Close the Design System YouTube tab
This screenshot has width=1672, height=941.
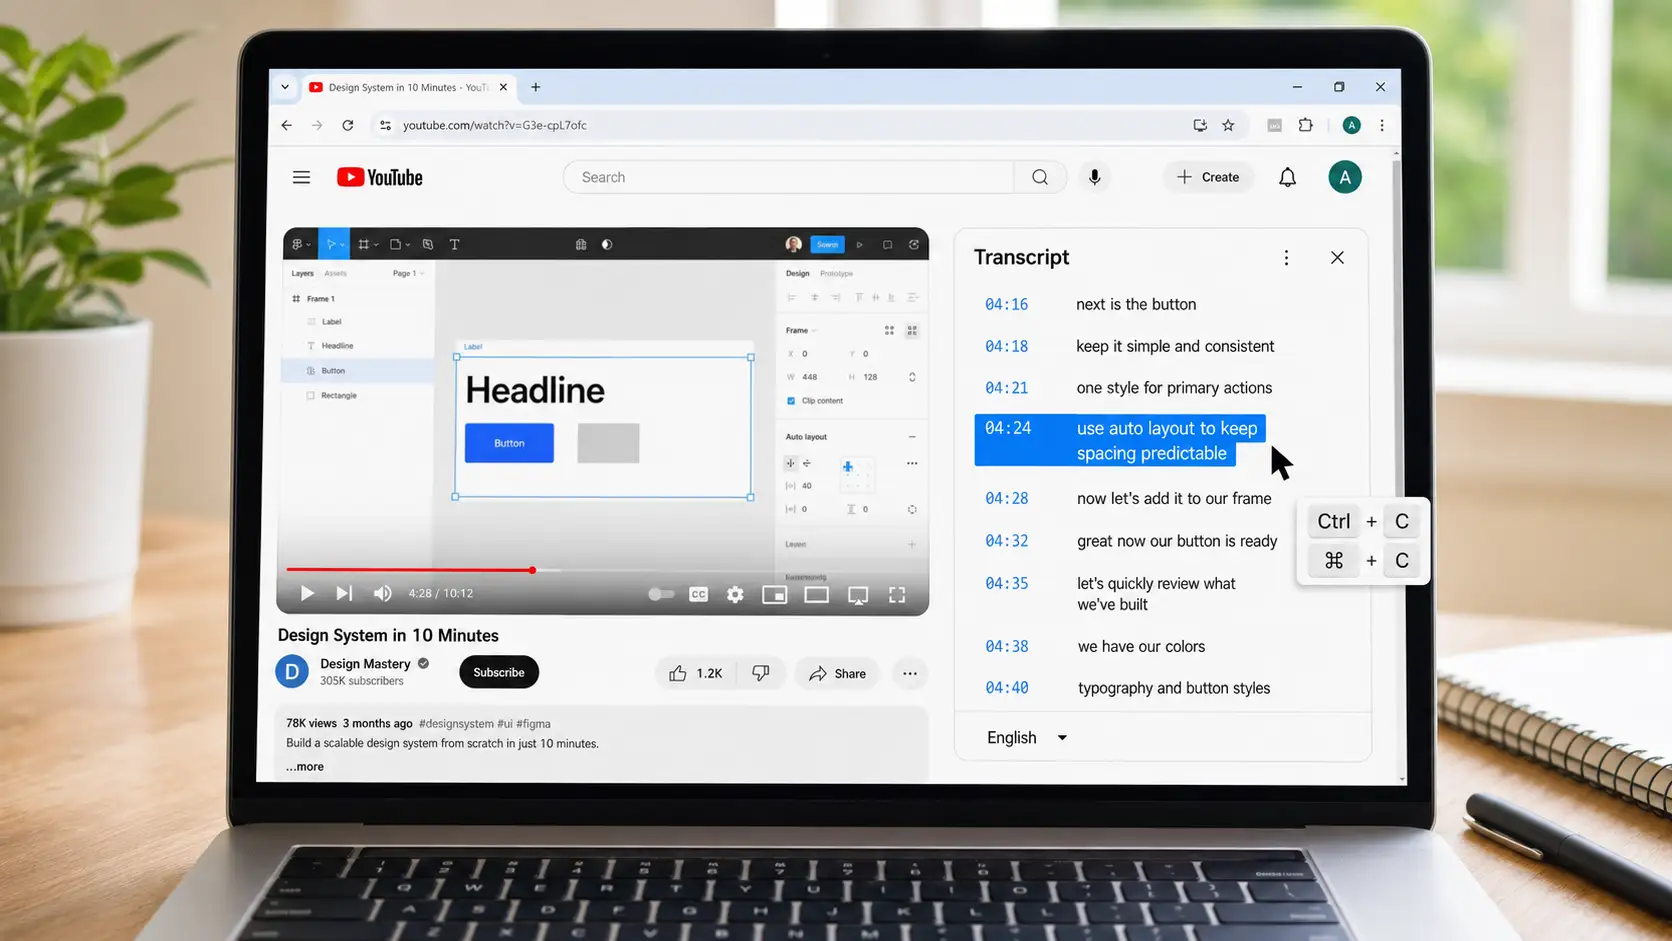503,87
